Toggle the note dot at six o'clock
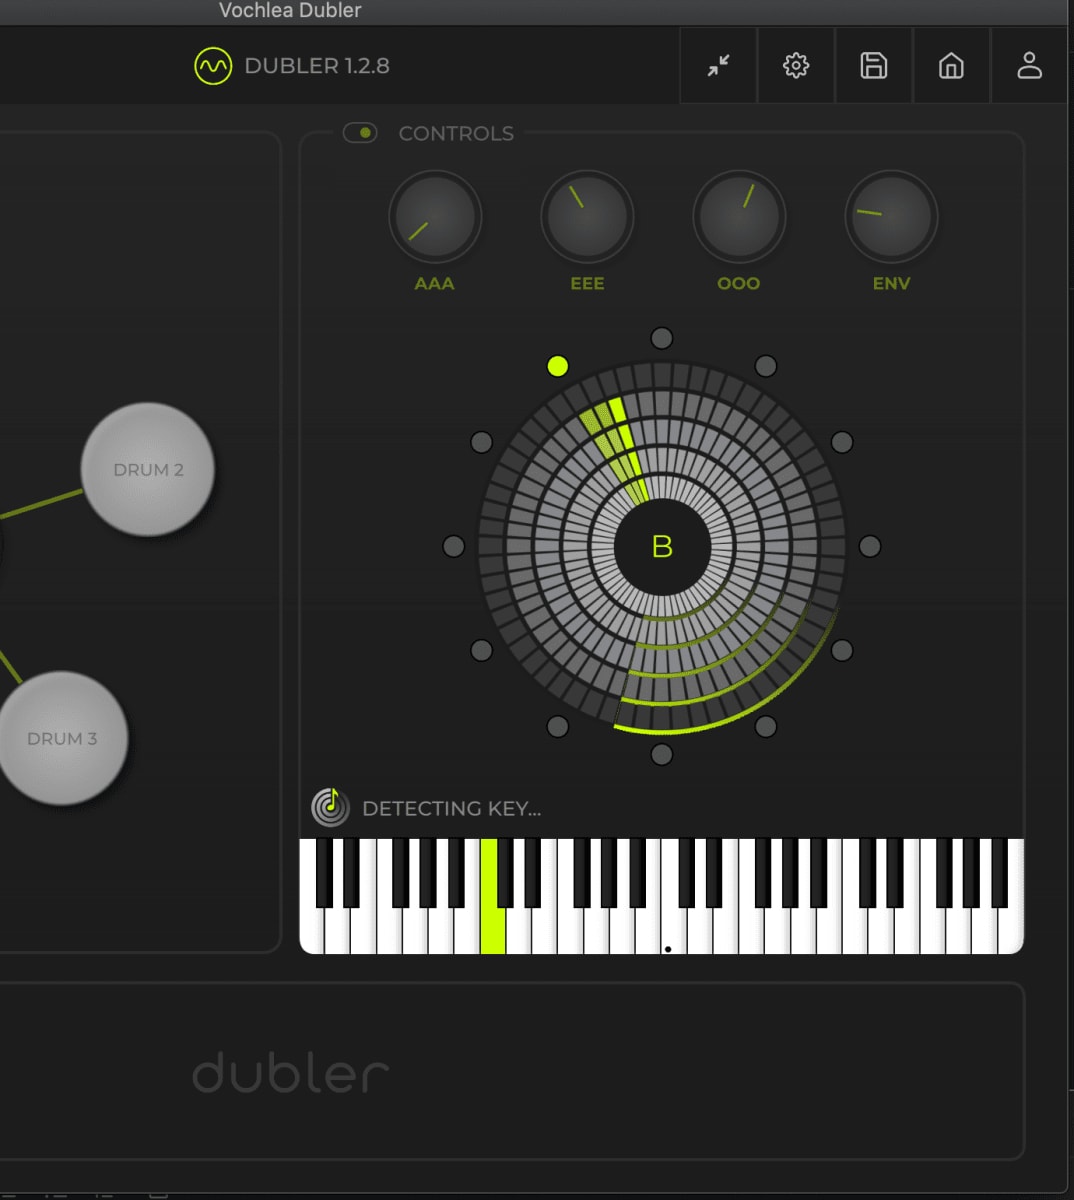 pyautogui.click(x=662, y=754)
